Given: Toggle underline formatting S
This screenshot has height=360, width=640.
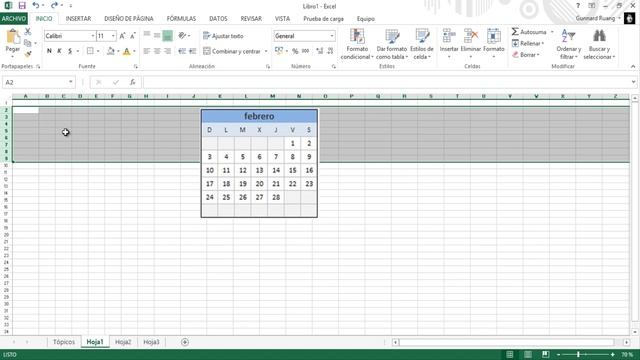Looking at the screenshot, I should point(70,51).
